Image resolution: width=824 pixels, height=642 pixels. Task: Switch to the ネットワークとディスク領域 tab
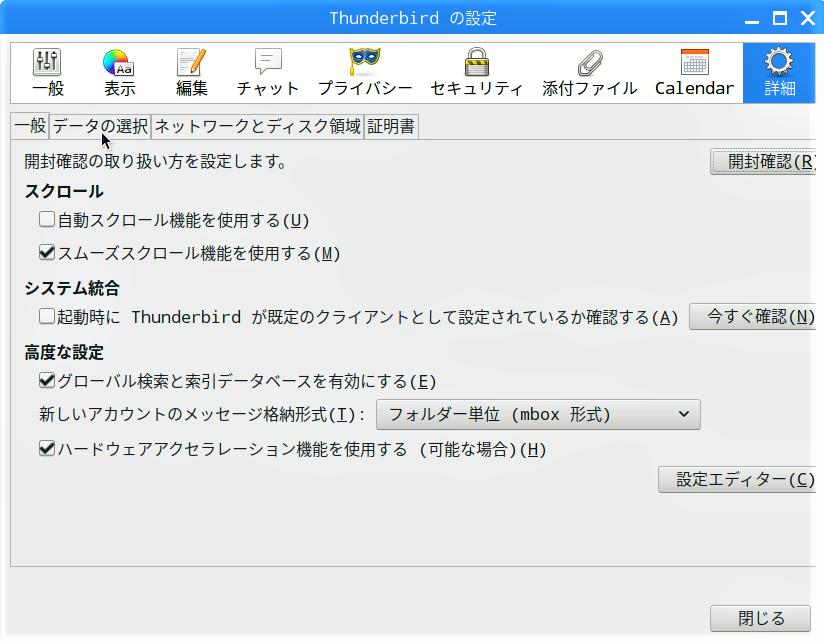tap(258, 127)
